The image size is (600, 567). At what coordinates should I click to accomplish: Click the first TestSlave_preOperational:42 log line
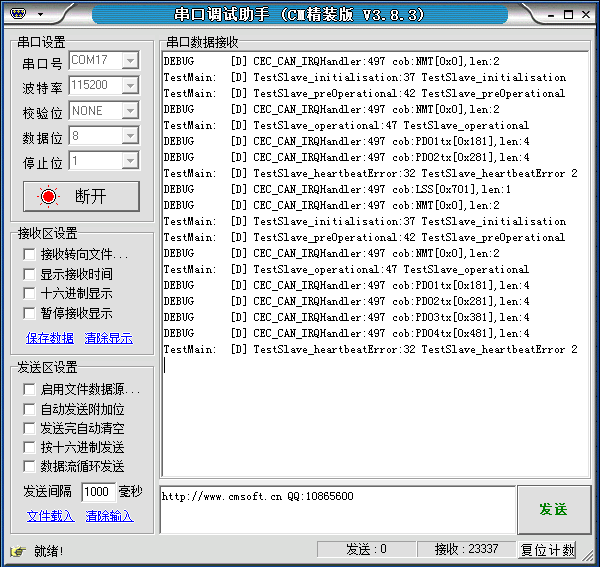tap(364, 94)
